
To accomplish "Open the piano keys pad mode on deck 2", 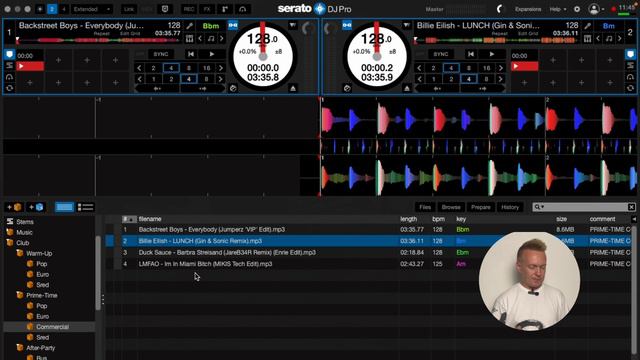I will 587,39.
